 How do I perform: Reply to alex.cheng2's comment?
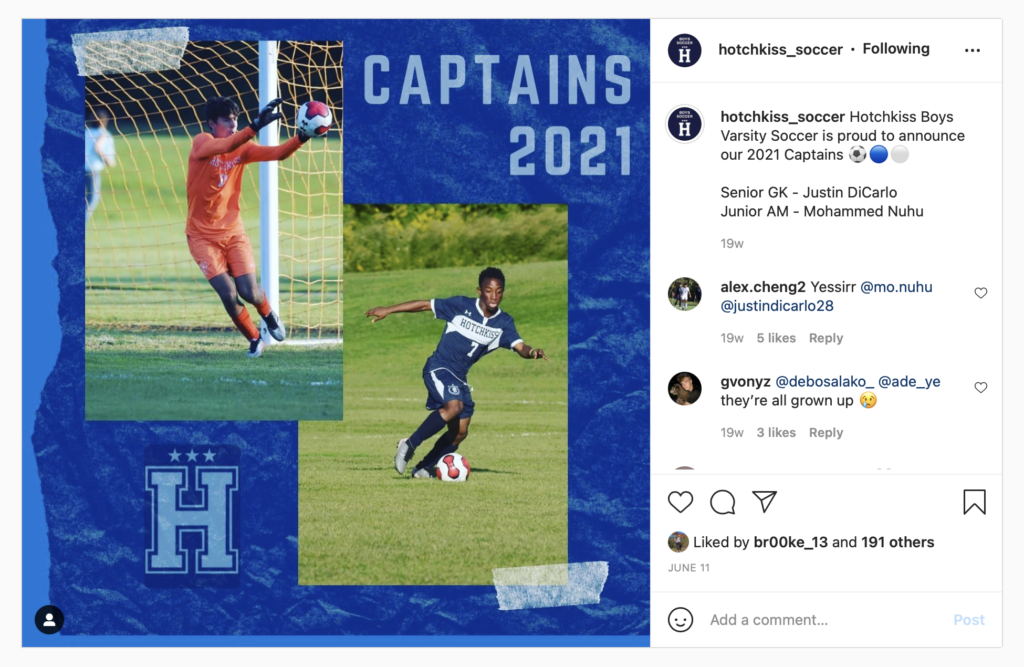825,338
